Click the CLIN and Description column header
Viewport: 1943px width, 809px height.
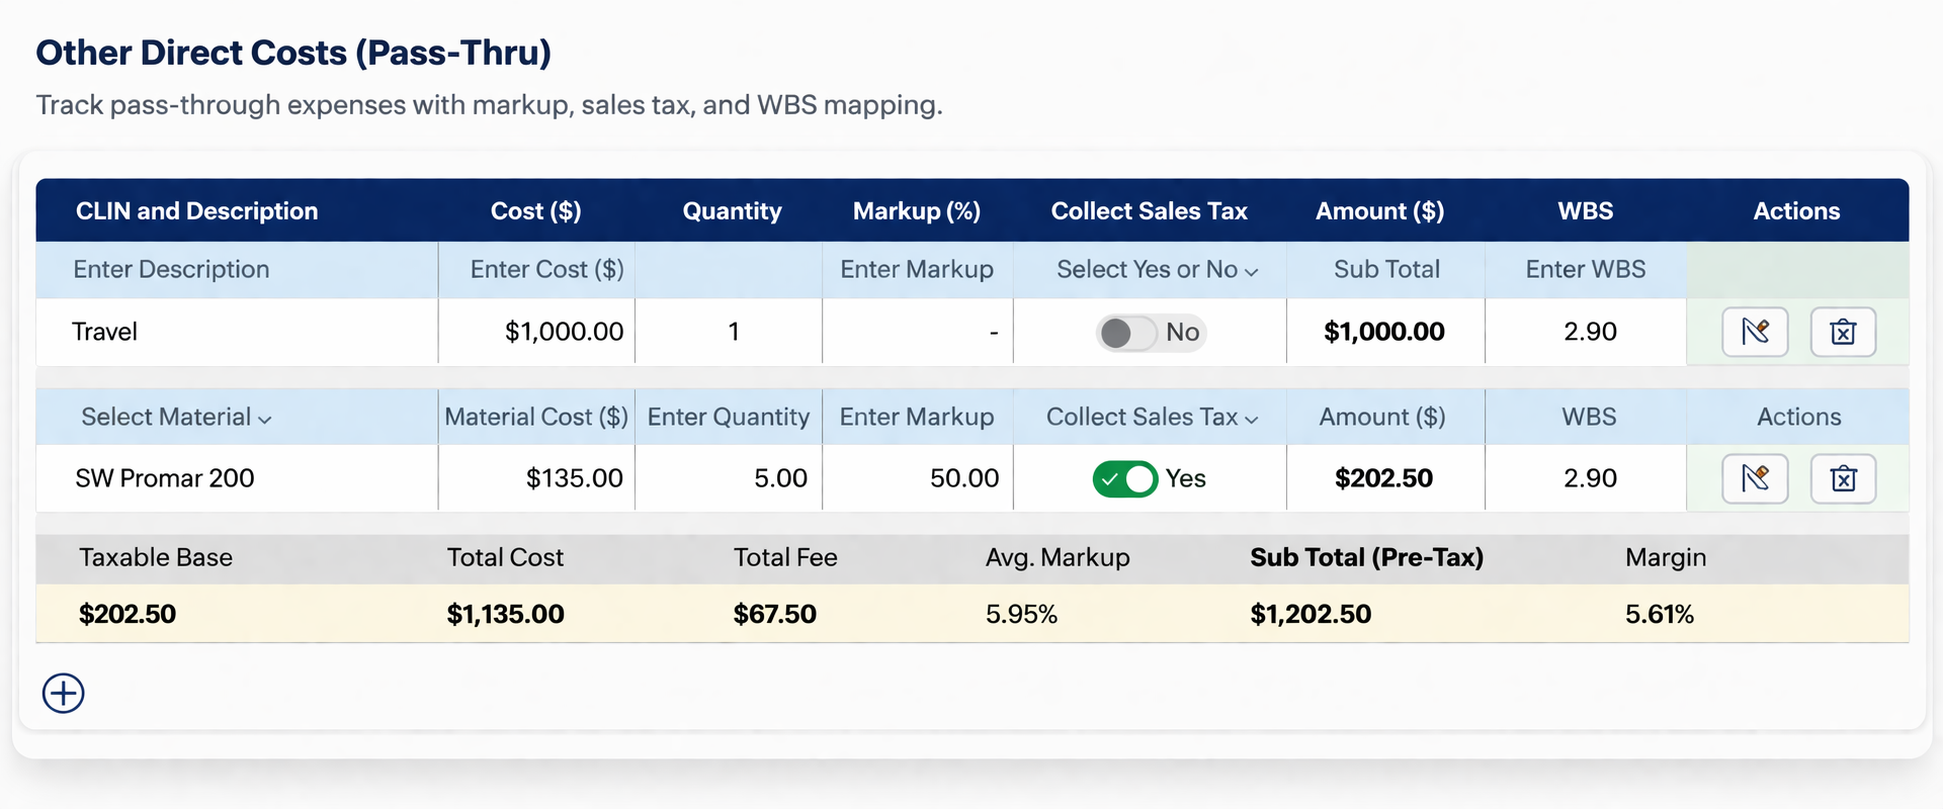[x=197, y=211]
